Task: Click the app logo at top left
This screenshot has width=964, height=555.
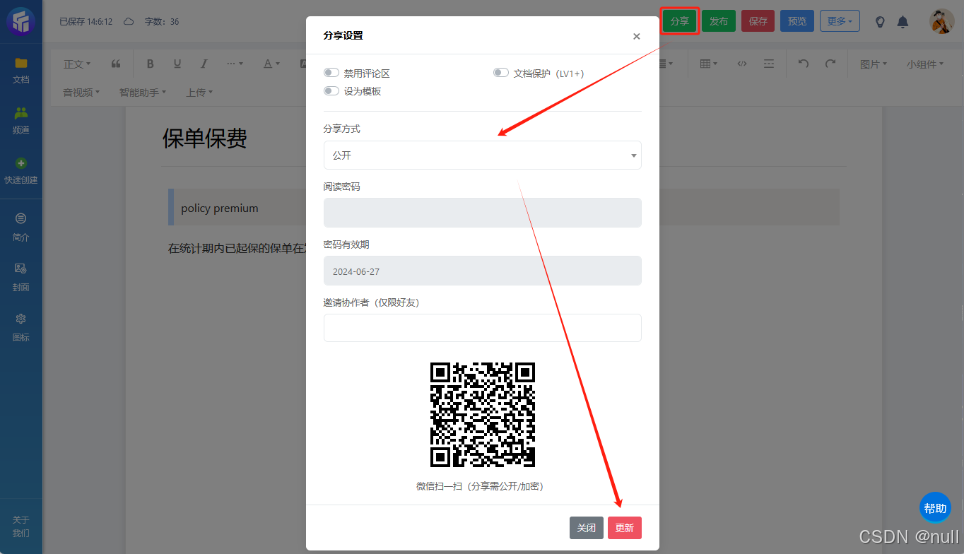Action: tap(21, 22)
